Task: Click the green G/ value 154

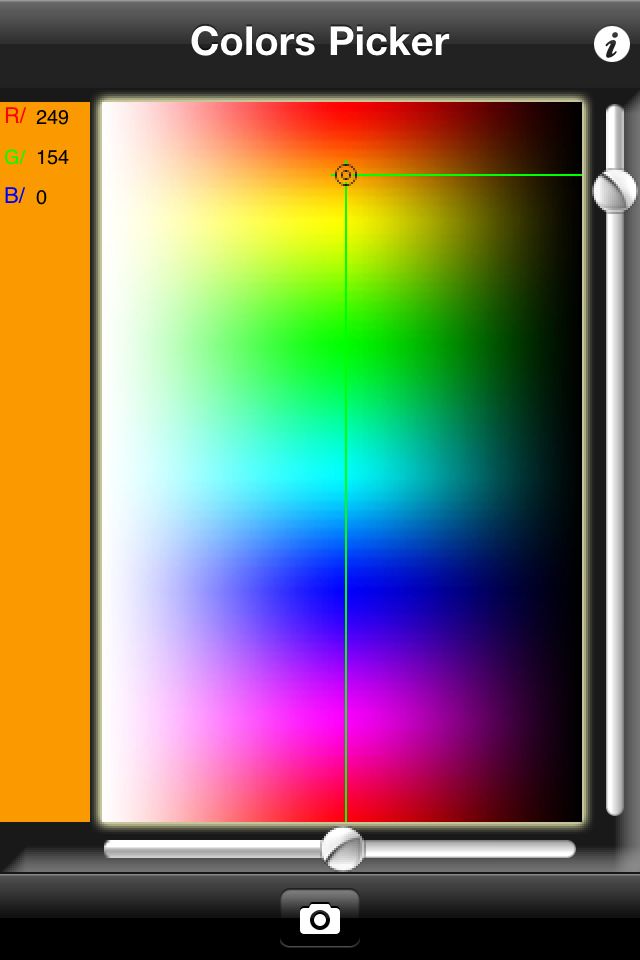Action: point(36,157)
